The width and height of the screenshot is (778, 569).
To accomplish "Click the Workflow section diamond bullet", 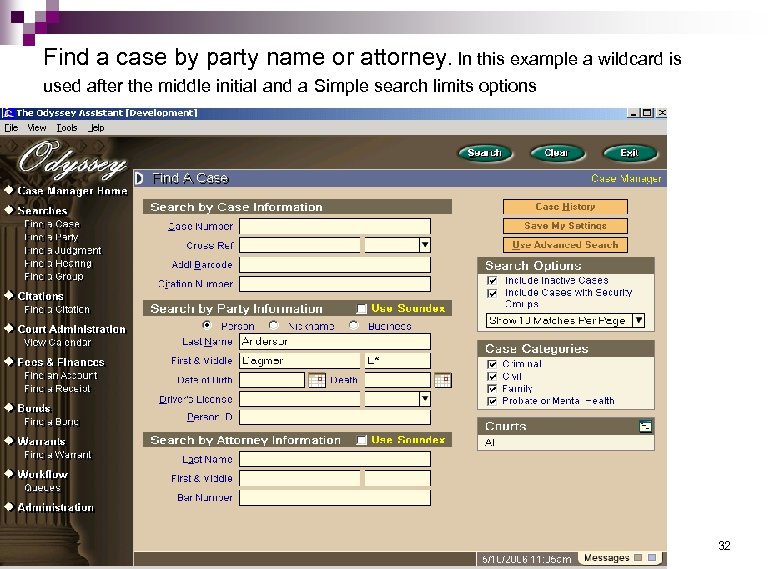I will tap(8, 474).
